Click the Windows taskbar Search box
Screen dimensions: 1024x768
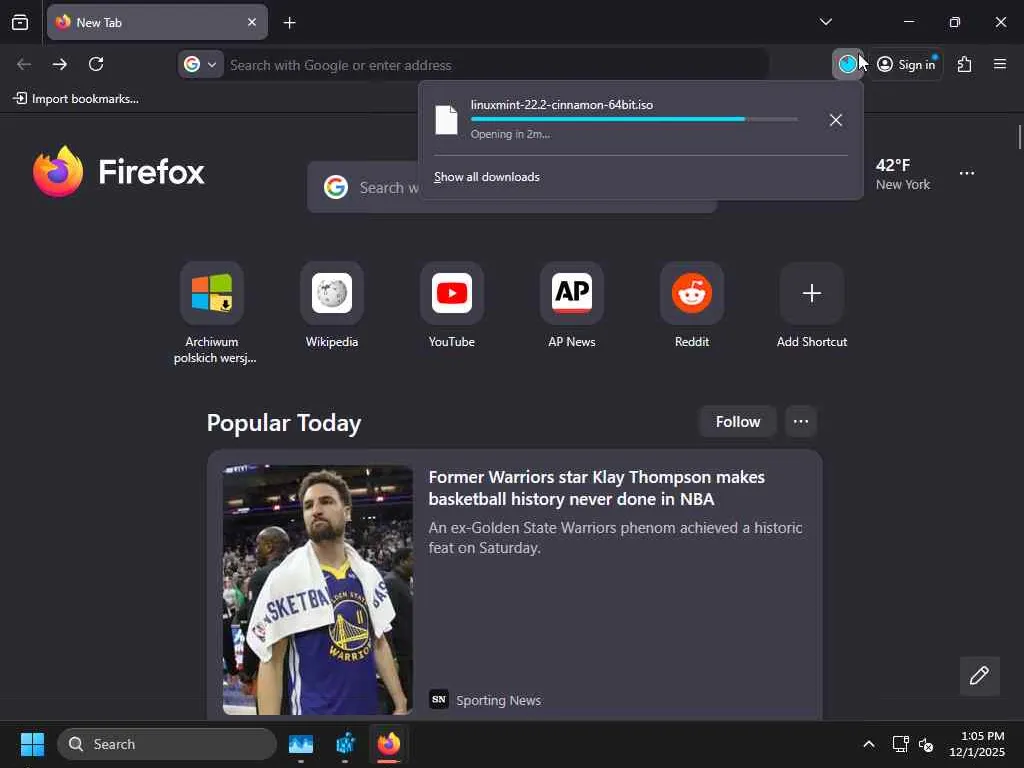(167, 744)
